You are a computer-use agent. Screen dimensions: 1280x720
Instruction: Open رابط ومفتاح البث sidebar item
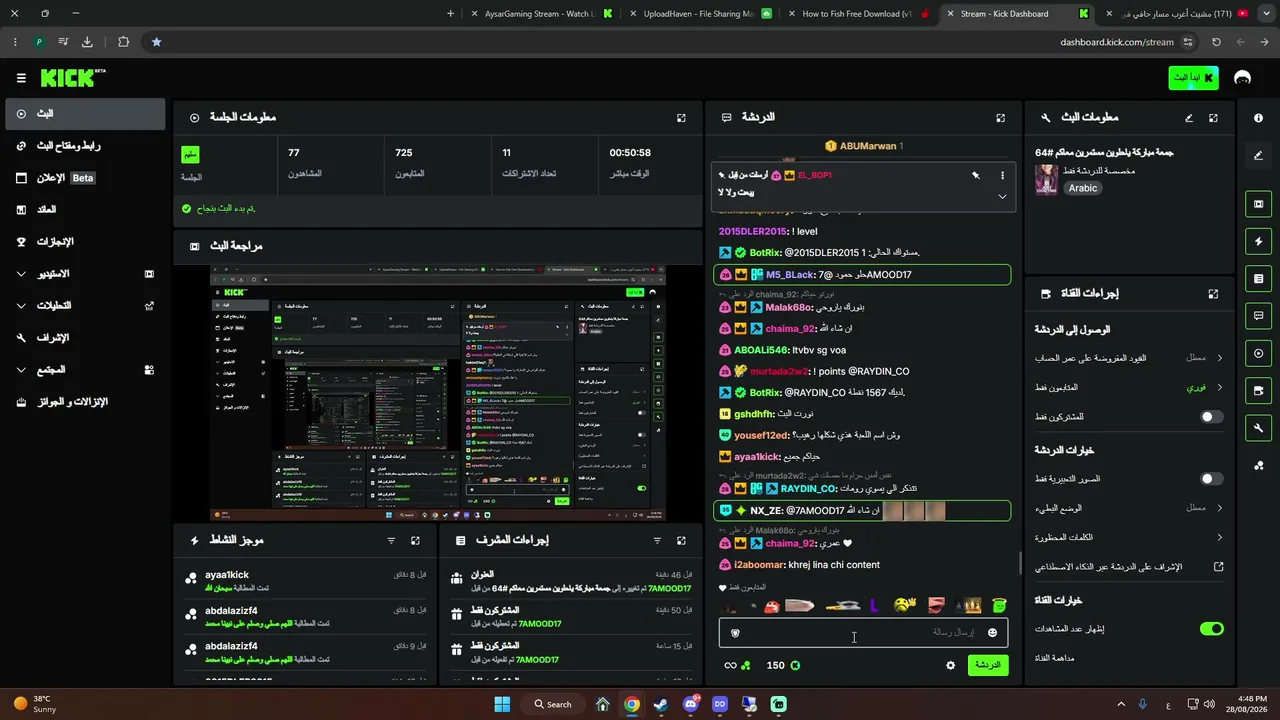pos(85,146)
